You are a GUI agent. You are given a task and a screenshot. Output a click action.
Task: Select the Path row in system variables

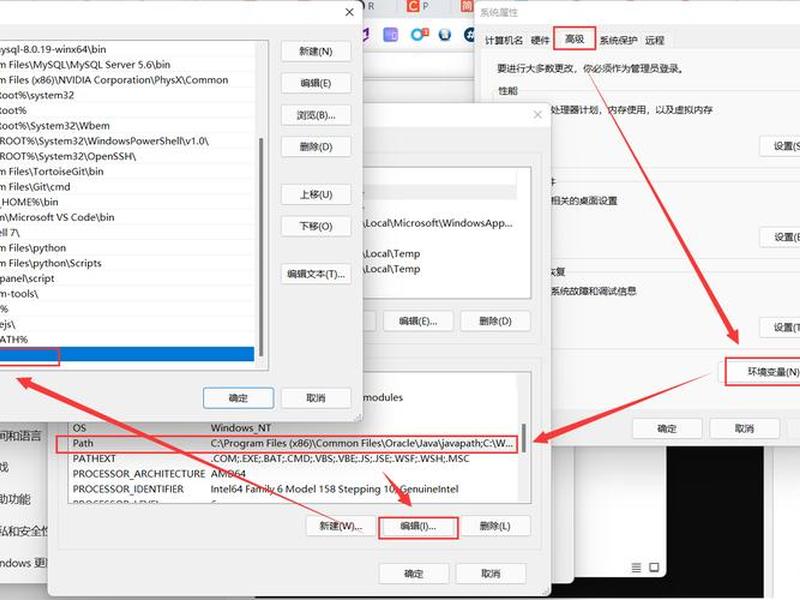[286, 444]
